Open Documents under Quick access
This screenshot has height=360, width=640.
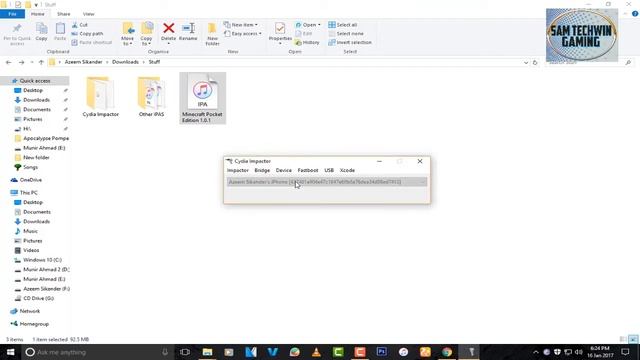click(37, 109)
